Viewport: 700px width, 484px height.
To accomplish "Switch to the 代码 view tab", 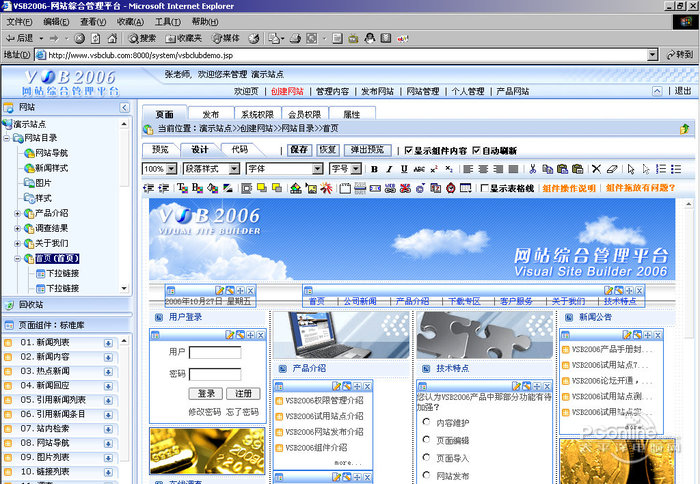I will (x=240, y=150).
